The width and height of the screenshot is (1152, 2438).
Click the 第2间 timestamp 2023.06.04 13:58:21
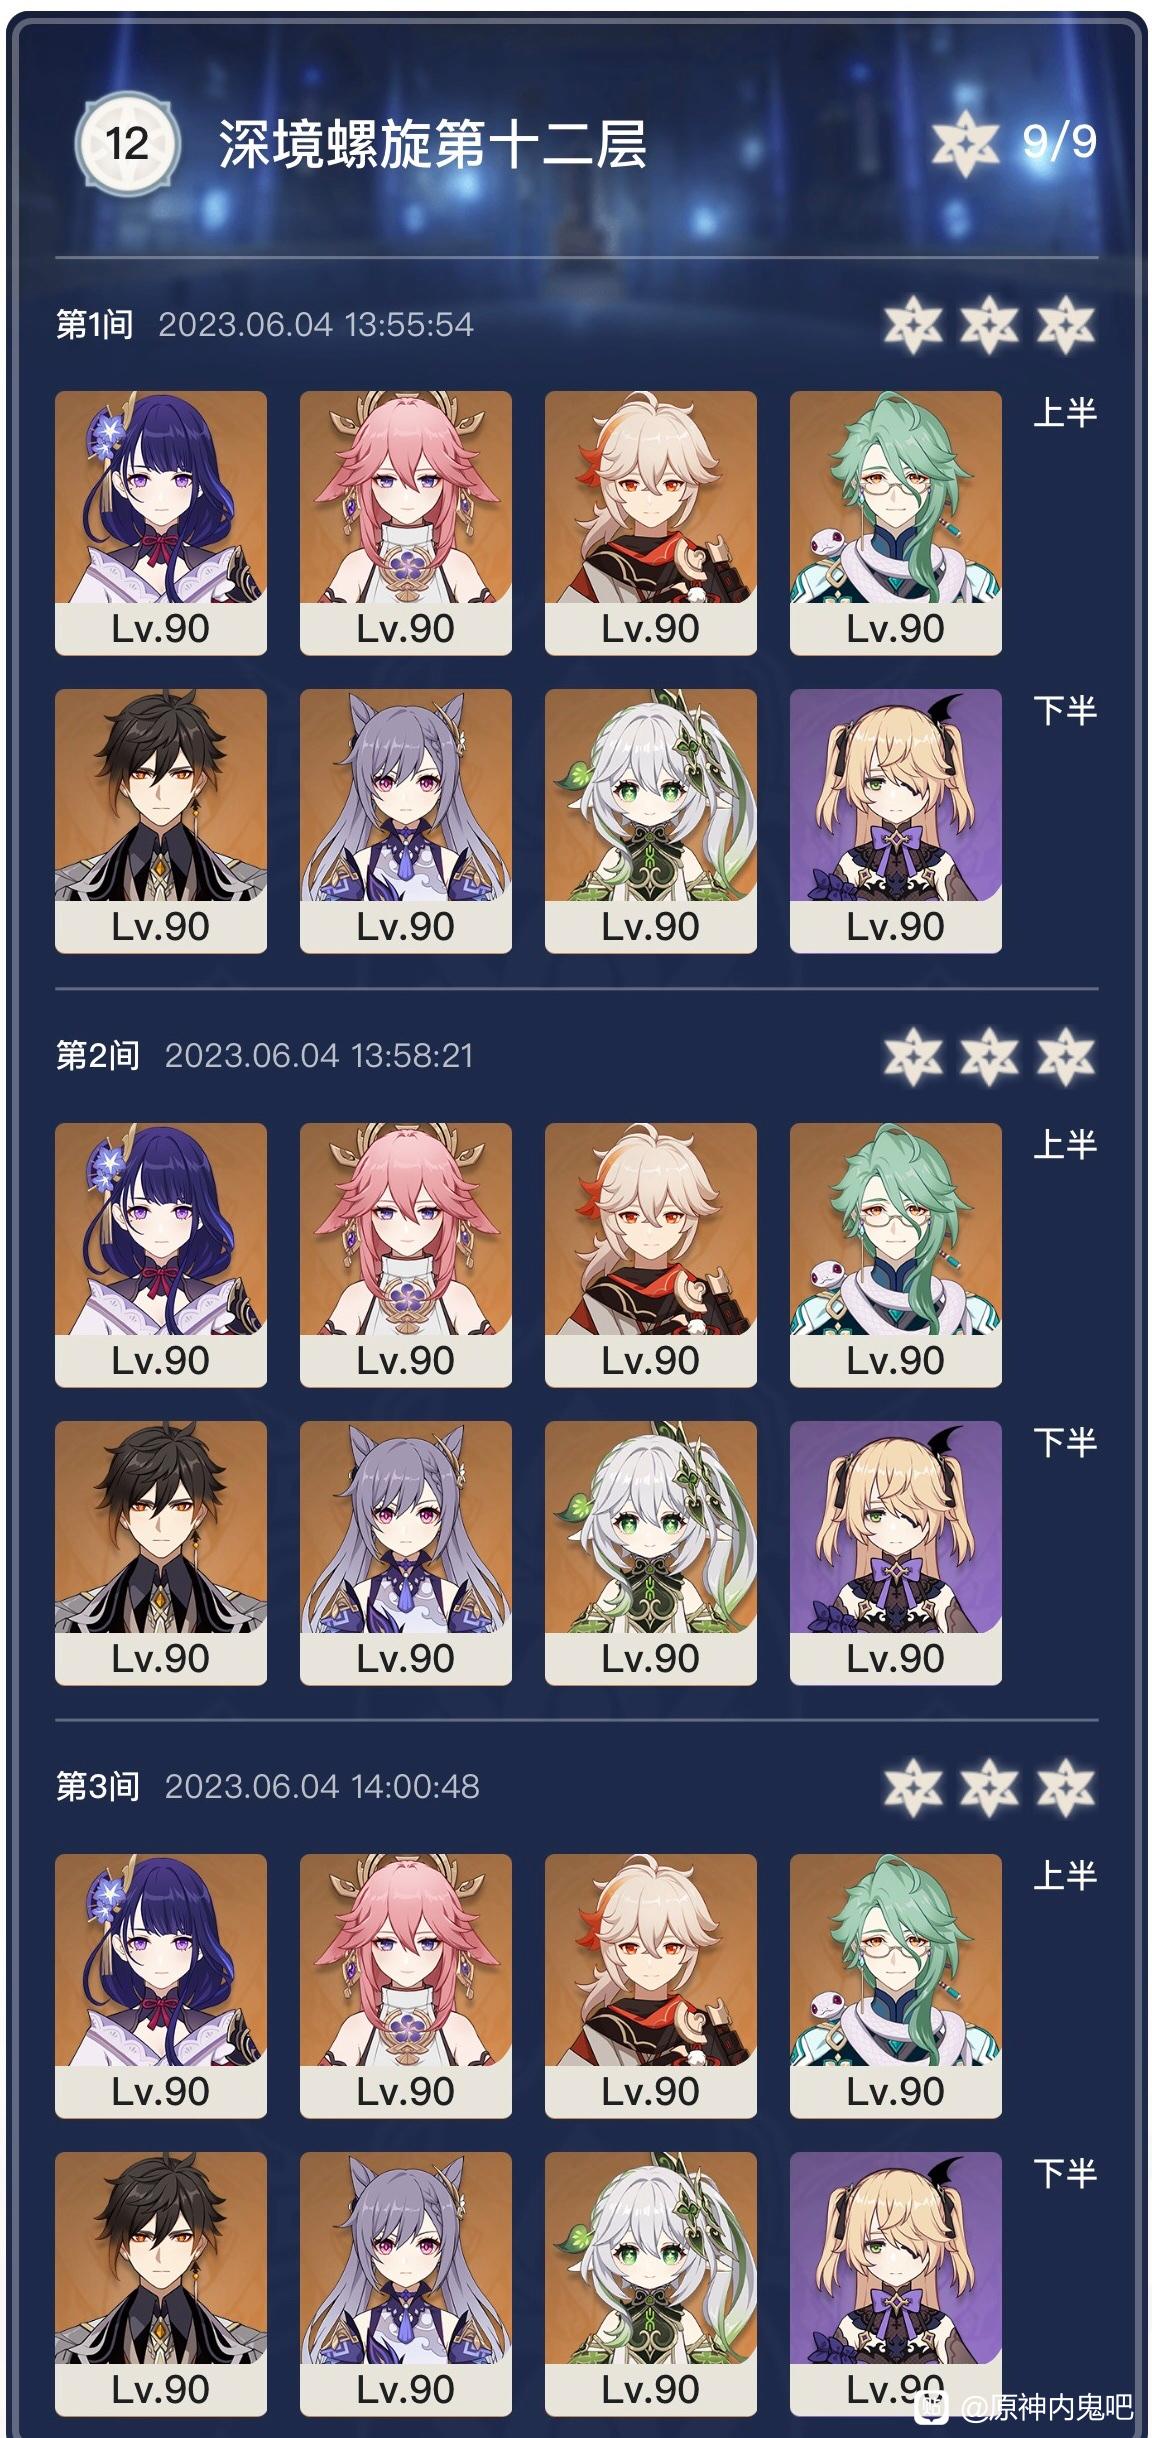(x=319, y=1056)
